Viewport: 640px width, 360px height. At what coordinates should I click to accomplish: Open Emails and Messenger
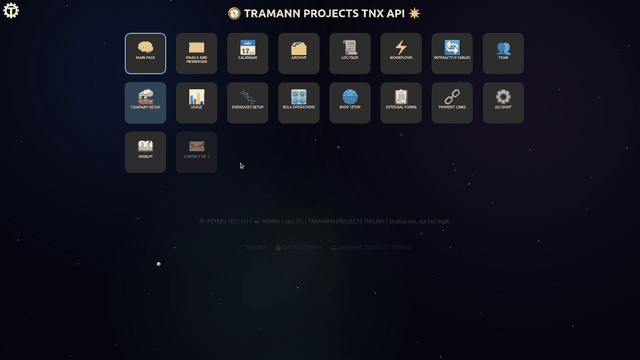[x=196, y=53]
